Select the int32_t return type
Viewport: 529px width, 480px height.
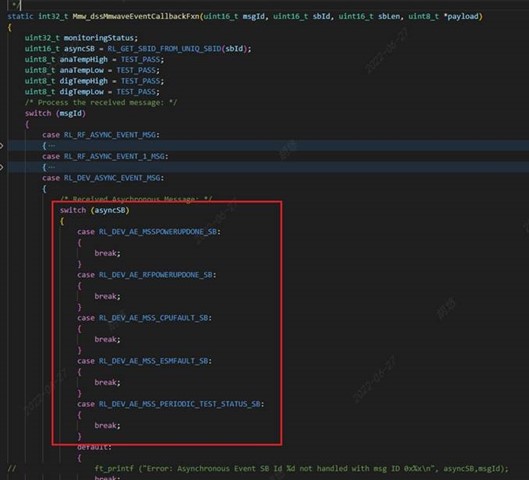pos(53,16)
